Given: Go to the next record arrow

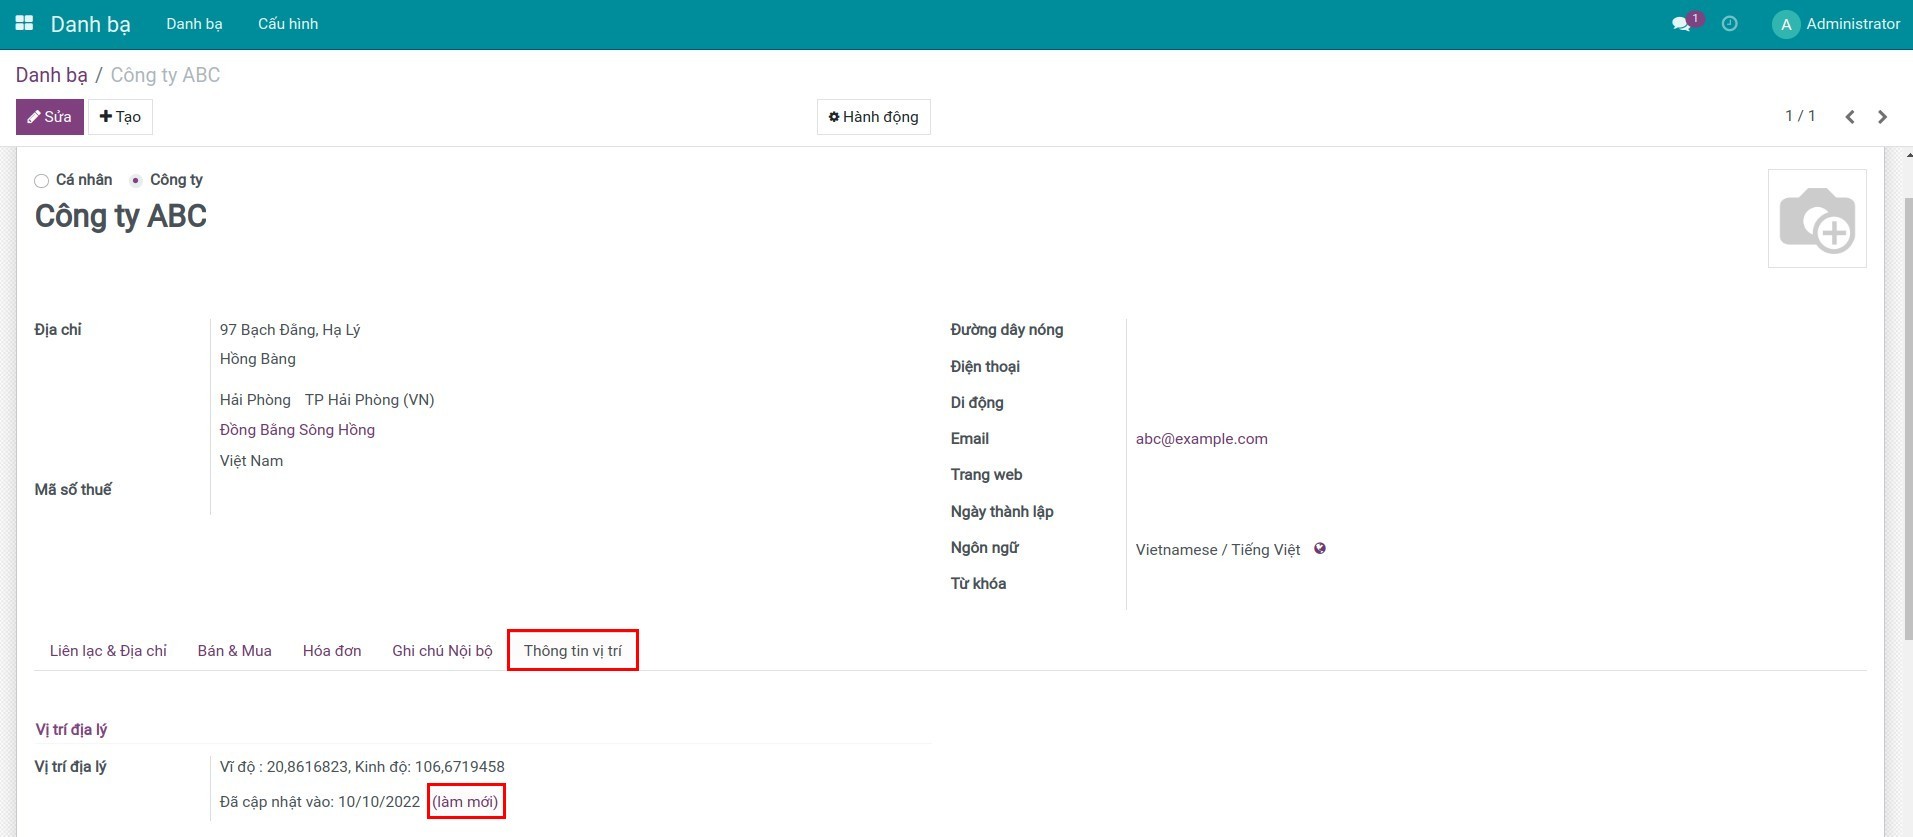Looking at the screenshot, I should (x=1882, y=117).
